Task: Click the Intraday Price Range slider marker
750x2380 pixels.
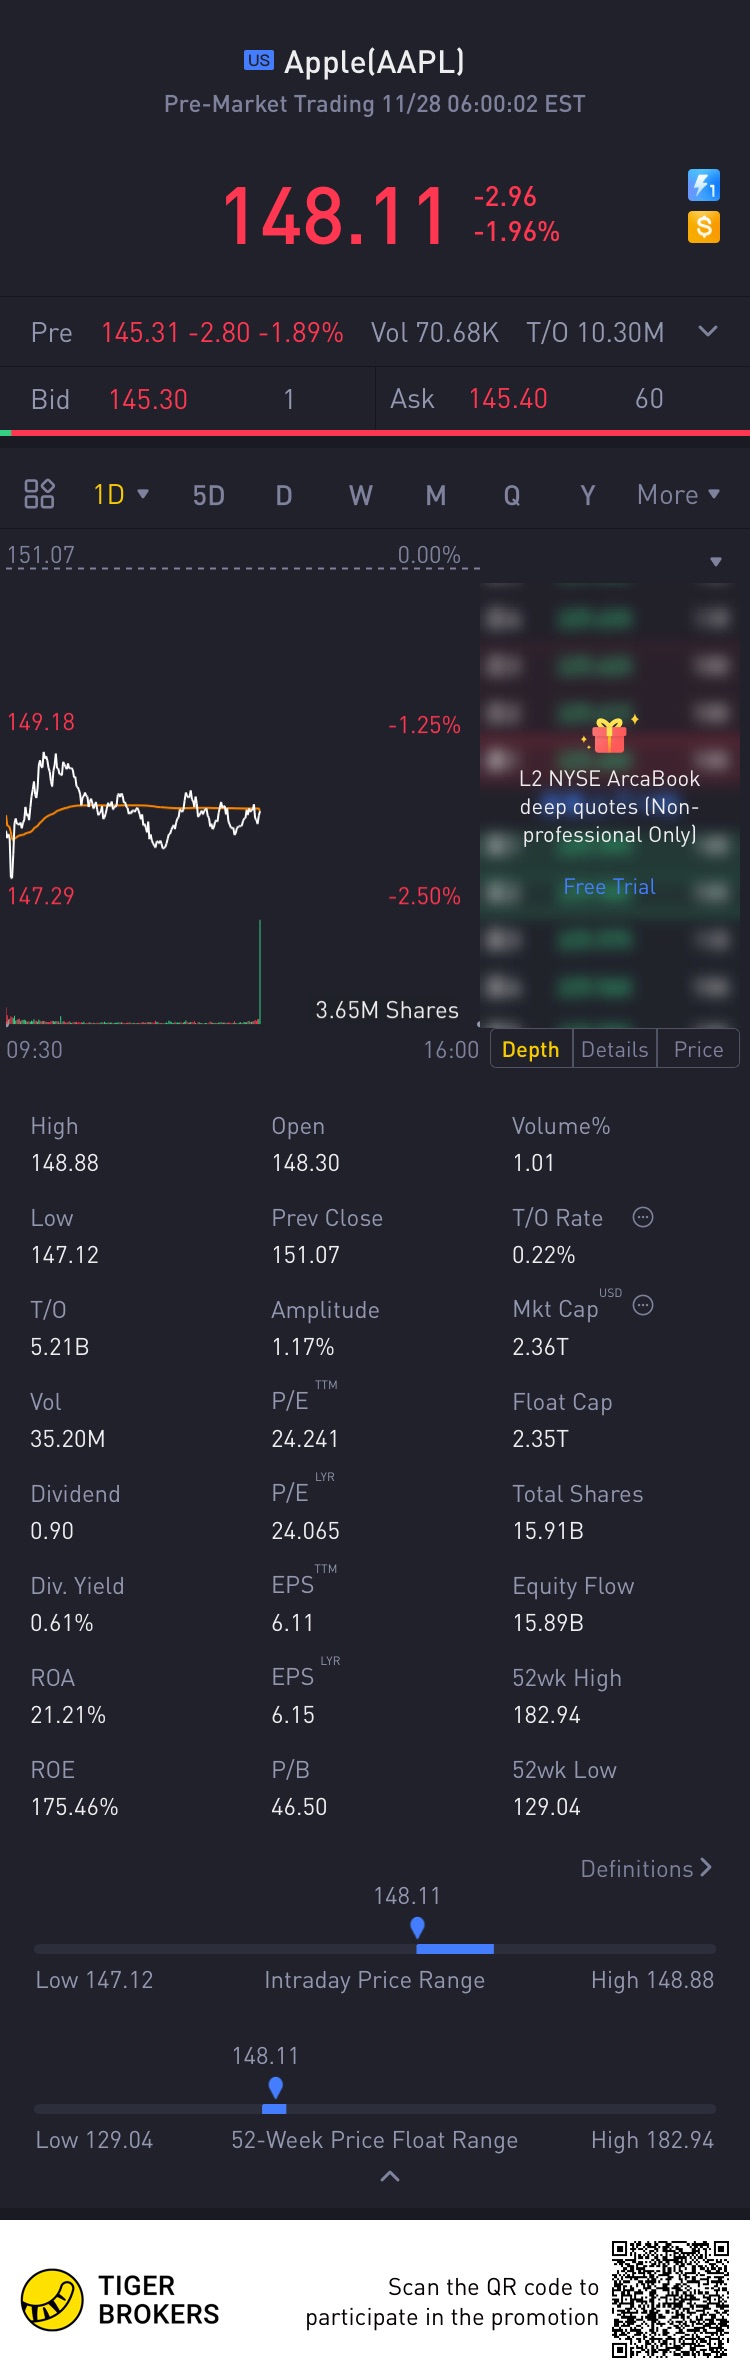Action: click(418, 1926)
